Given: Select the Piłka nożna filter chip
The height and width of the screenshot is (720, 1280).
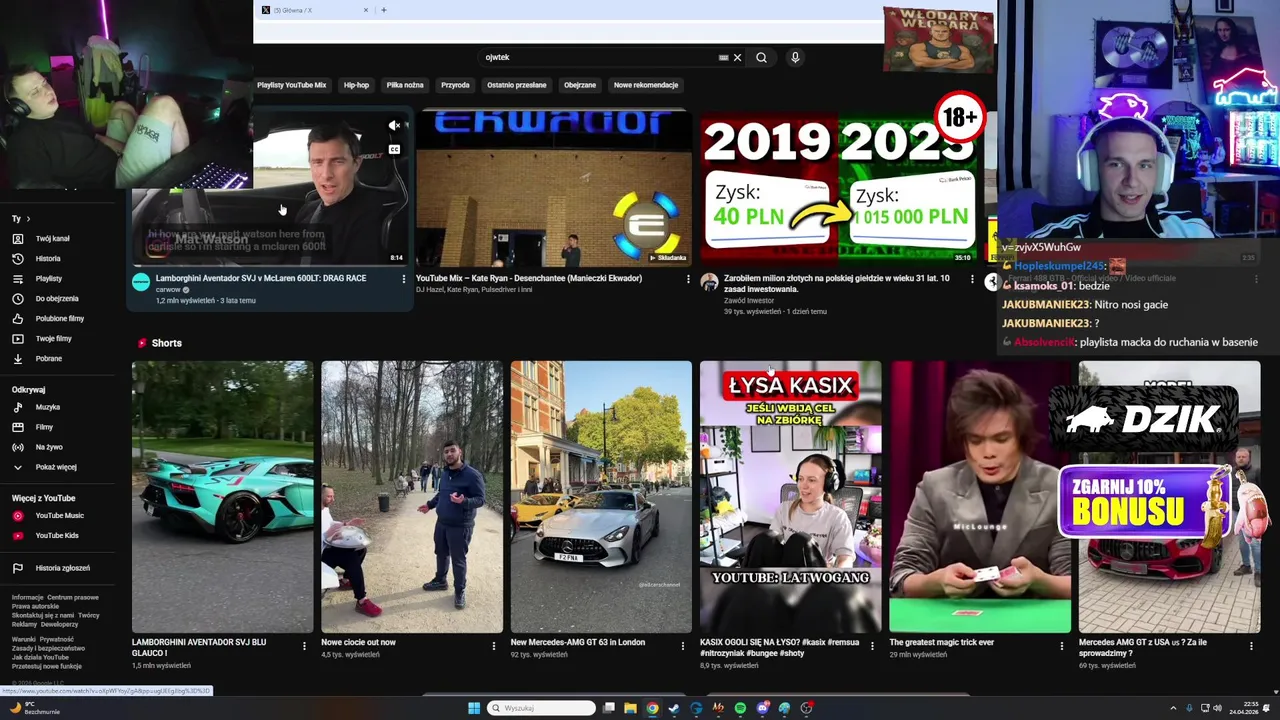Looking at the screenshot, I should 405,85.
